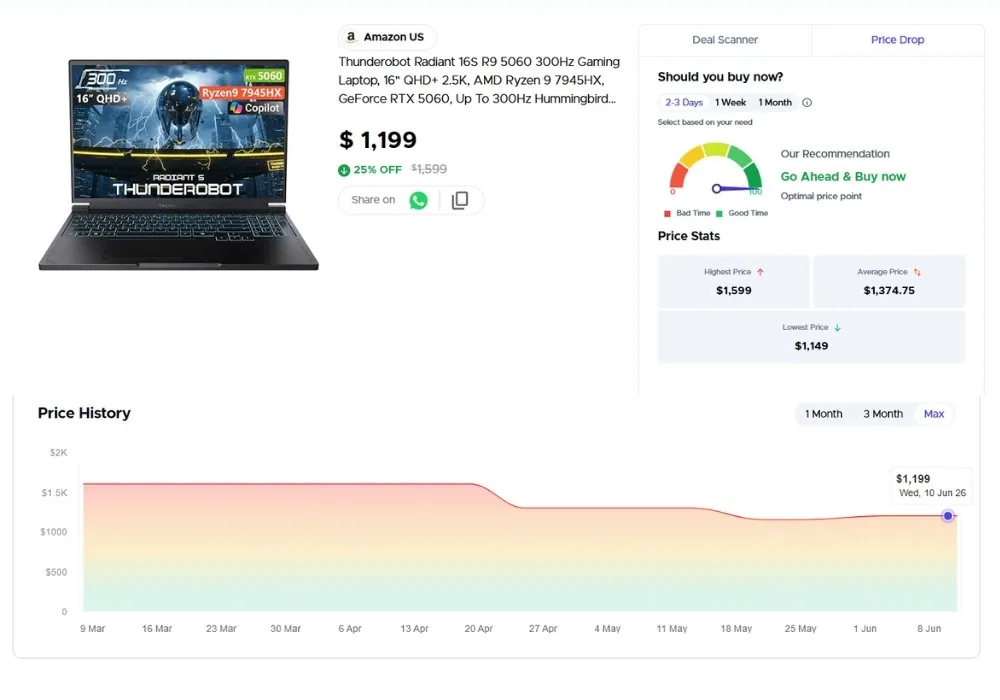1000x700 pixels.
Task: Click the Lowest Price $1,149 card
Action: point(811,337)
